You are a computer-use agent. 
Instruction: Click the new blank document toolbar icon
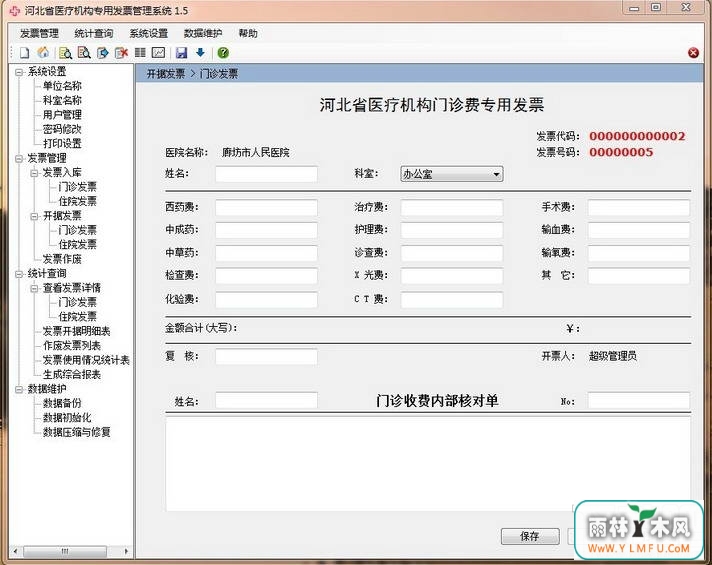coord(25,53)
